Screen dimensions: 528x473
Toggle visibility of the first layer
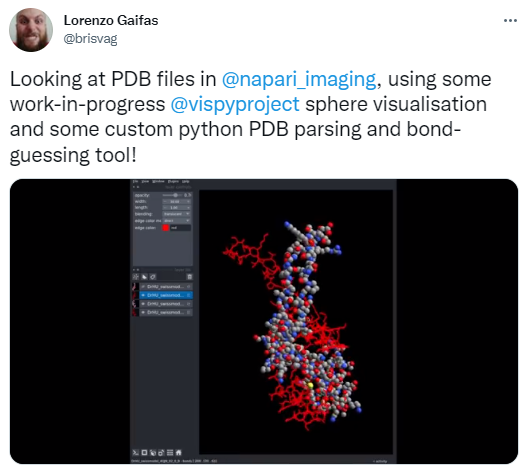(143, 286)
